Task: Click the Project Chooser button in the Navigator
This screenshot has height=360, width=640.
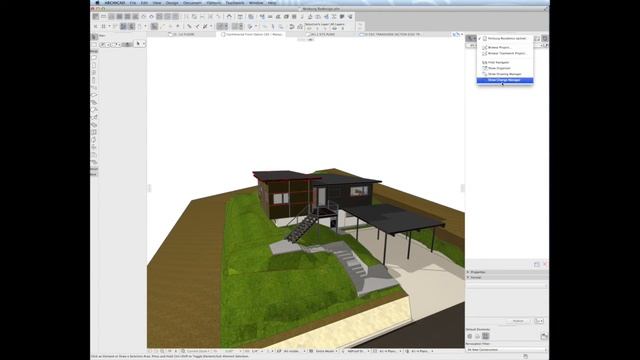Action: [x=471, y=38]
